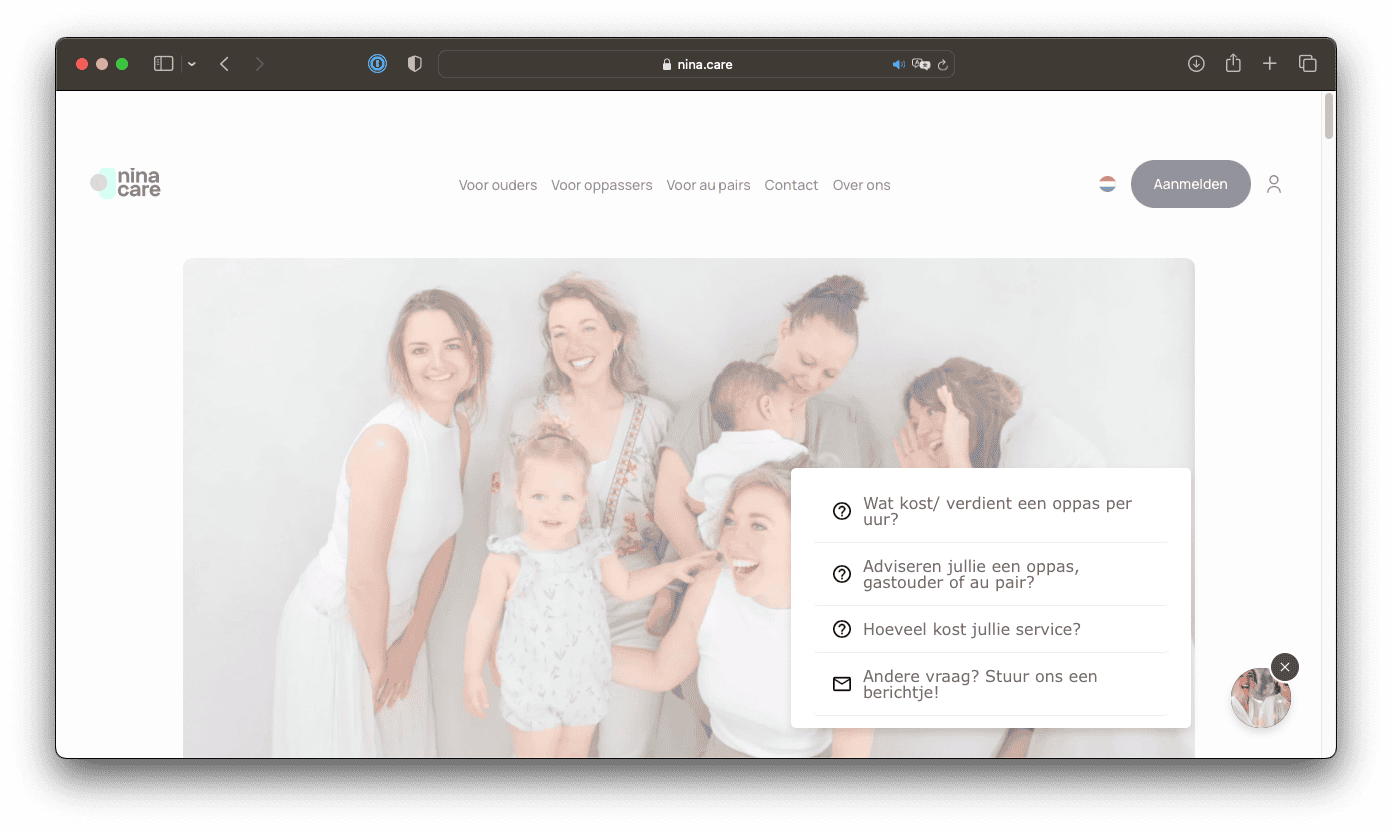1392x832 pixels.
Task: Reload the current page
Action: point(942,64)
